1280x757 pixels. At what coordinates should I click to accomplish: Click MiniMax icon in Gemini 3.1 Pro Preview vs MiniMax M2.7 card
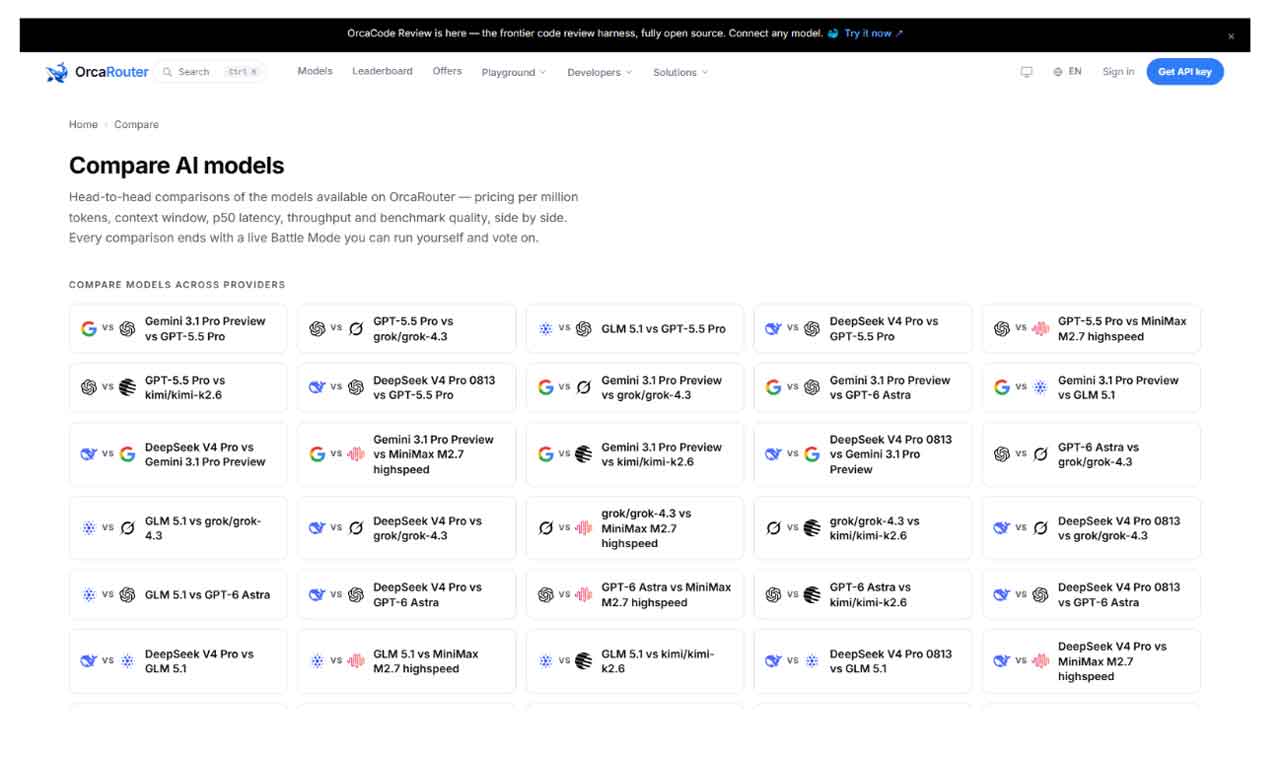coord(356,454)
